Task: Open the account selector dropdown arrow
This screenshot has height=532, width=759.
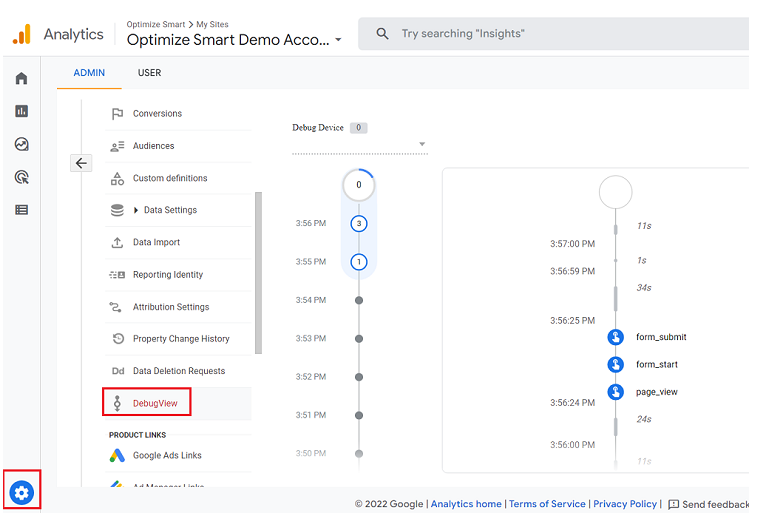Action: click(338, 40)
